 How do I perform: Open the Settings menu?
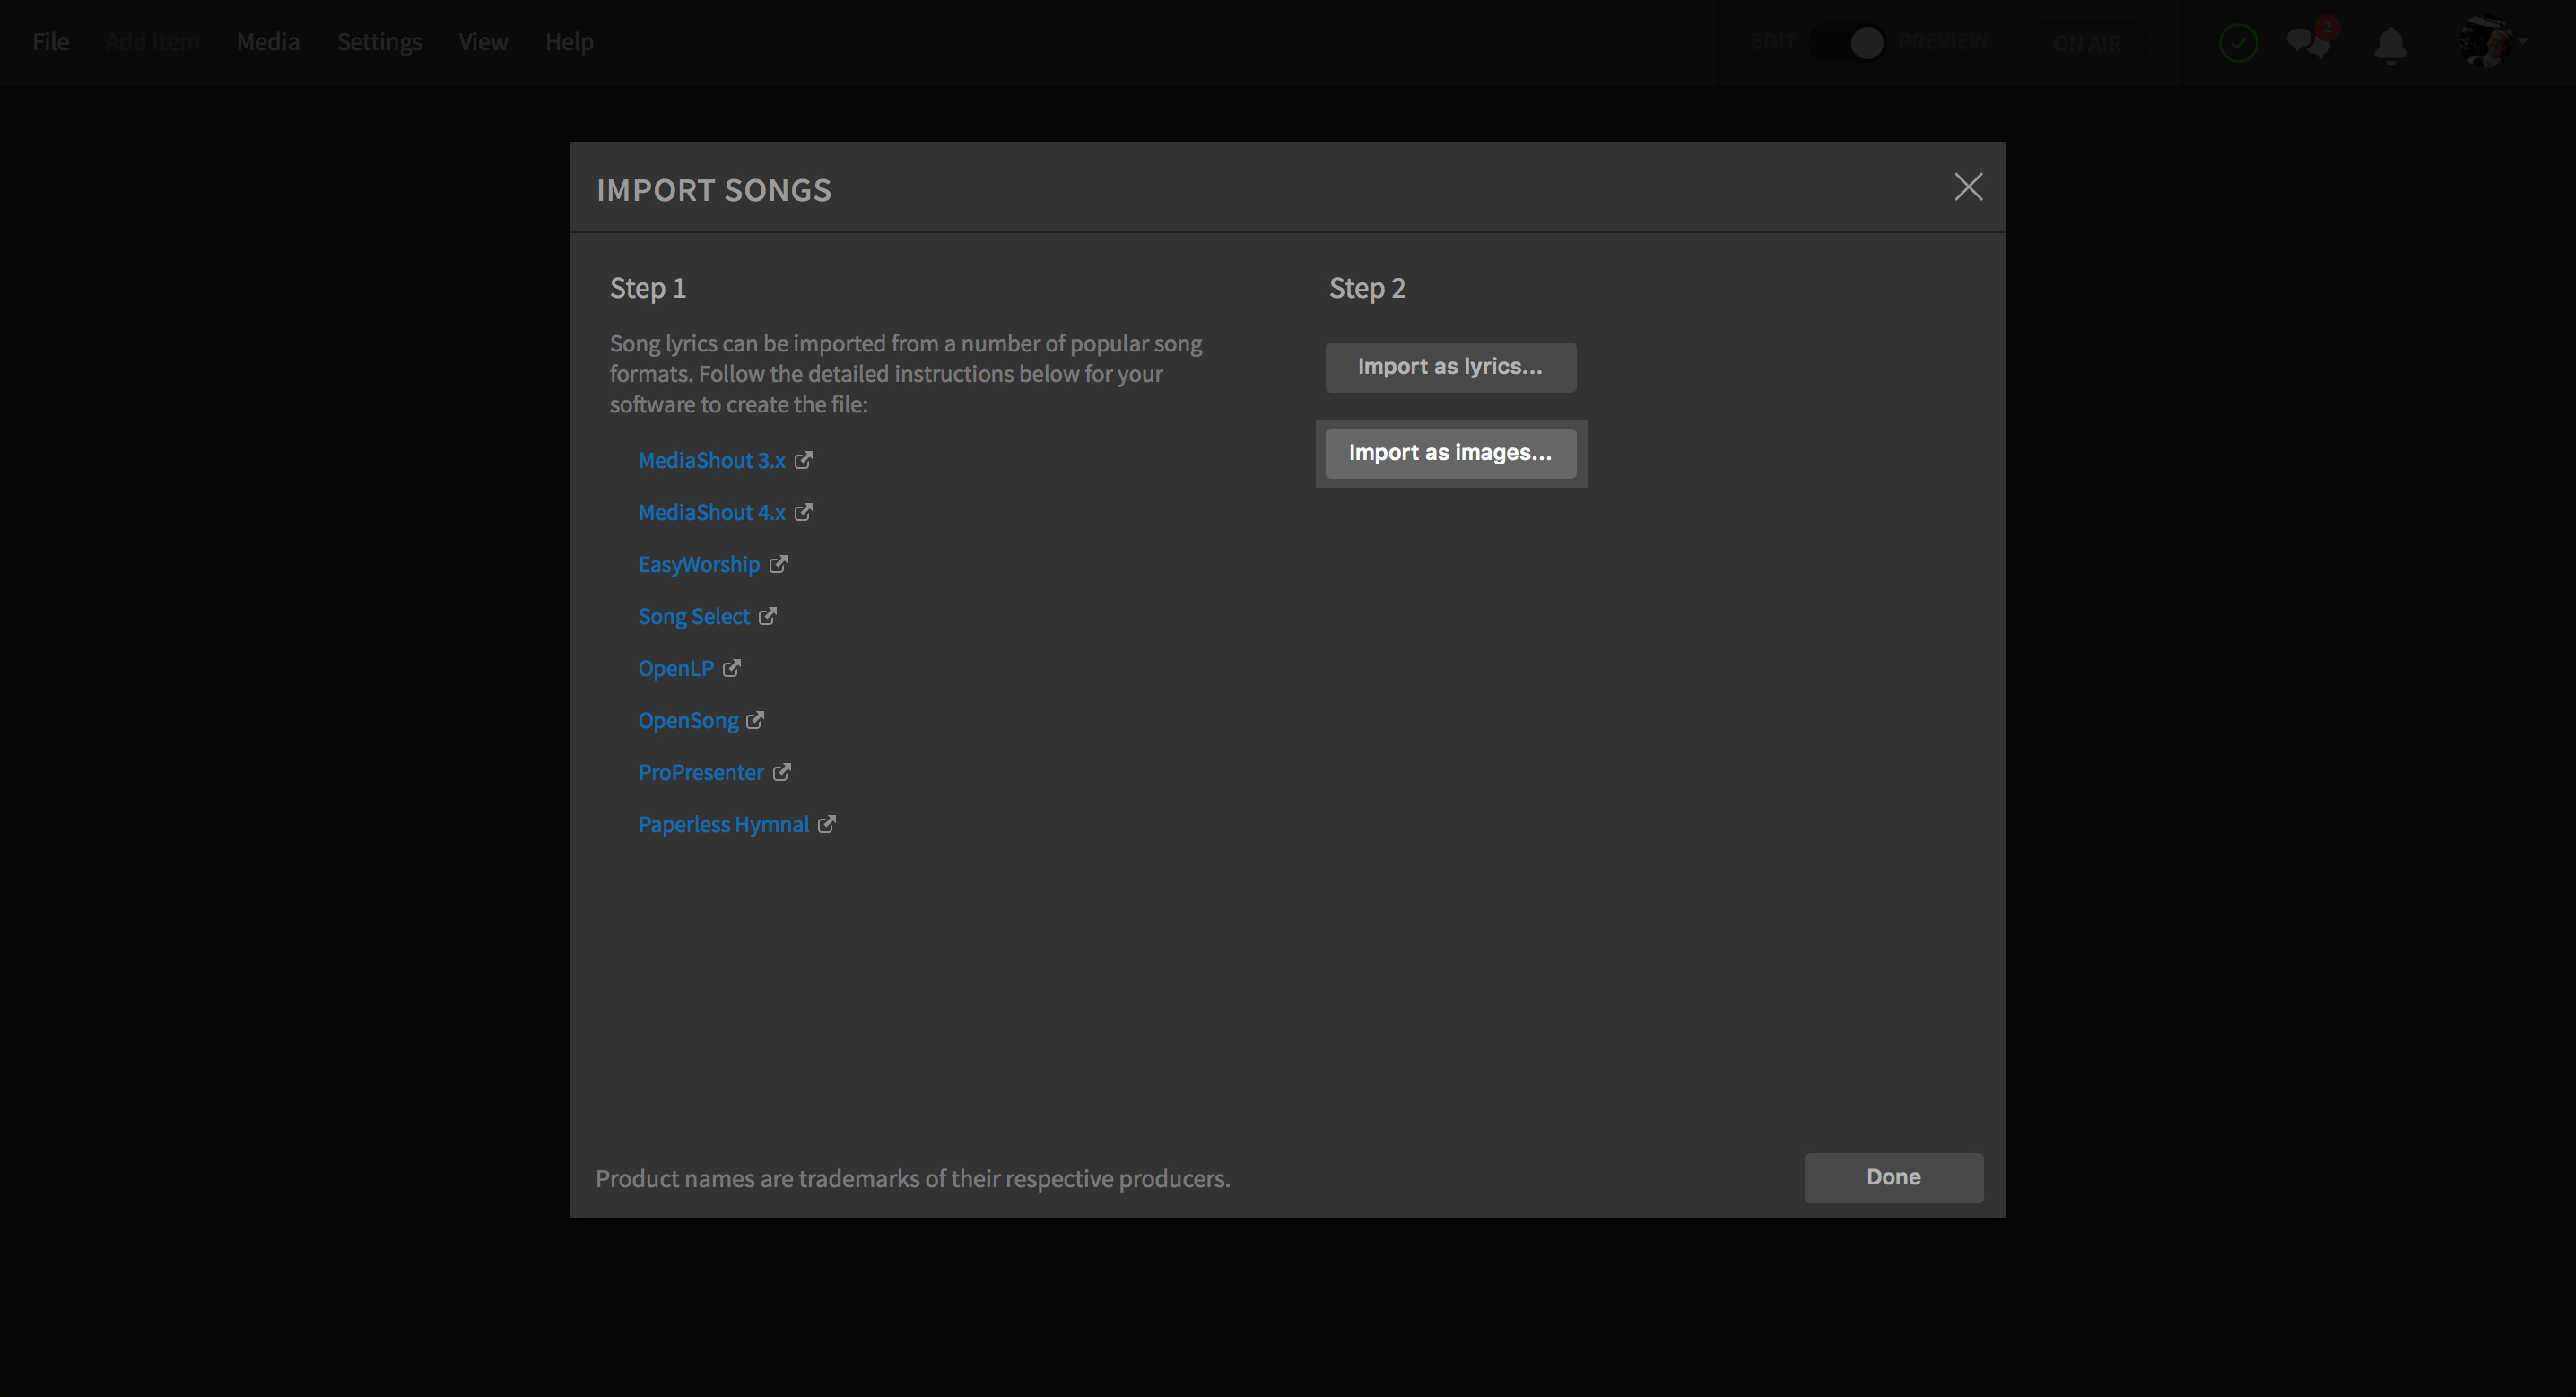point(379,42)
